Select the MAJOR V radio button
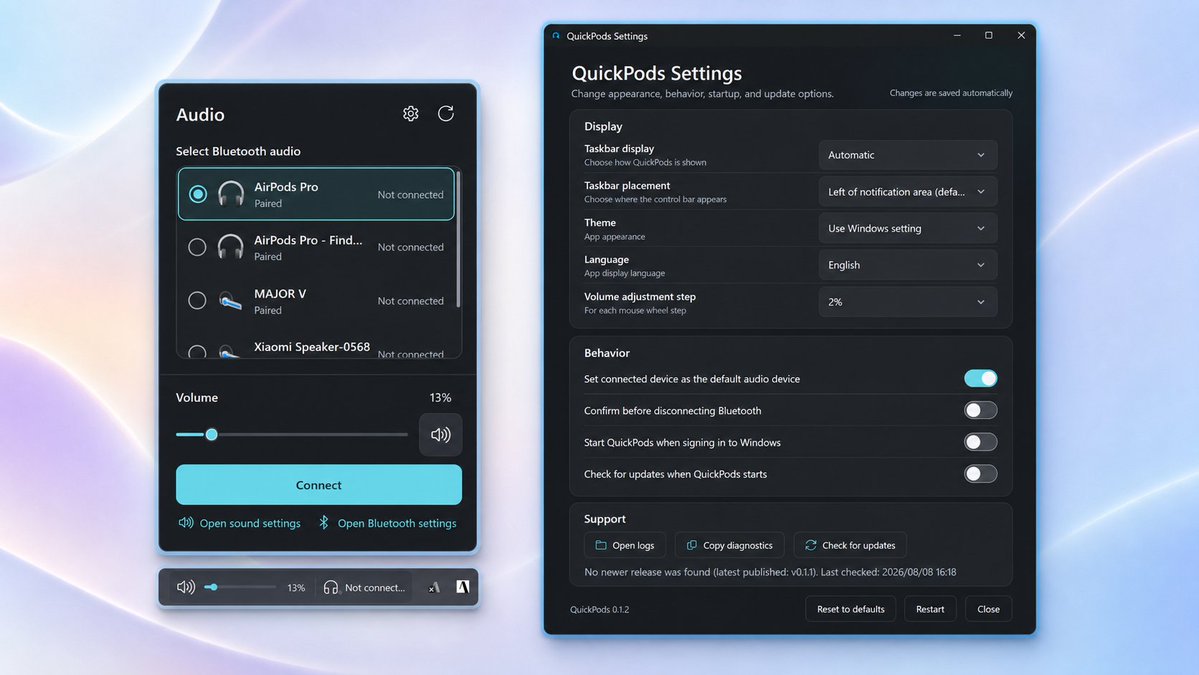 (x=197, y=300)
